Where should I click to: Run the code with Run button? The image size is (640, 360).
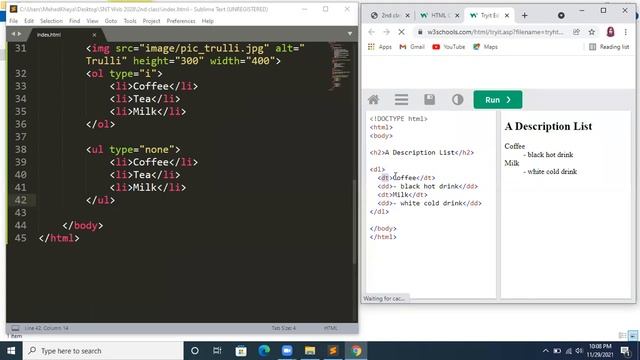coord(498,100)
